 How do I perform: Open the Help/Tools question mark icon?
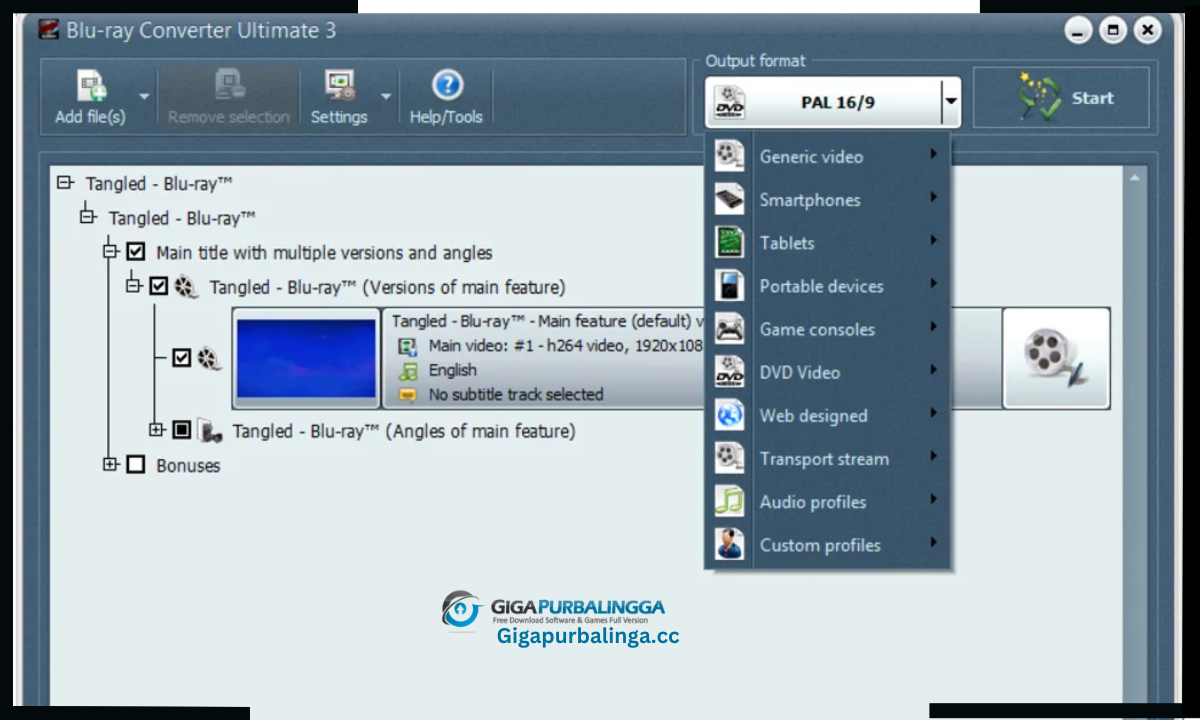(x=446, y=85)
